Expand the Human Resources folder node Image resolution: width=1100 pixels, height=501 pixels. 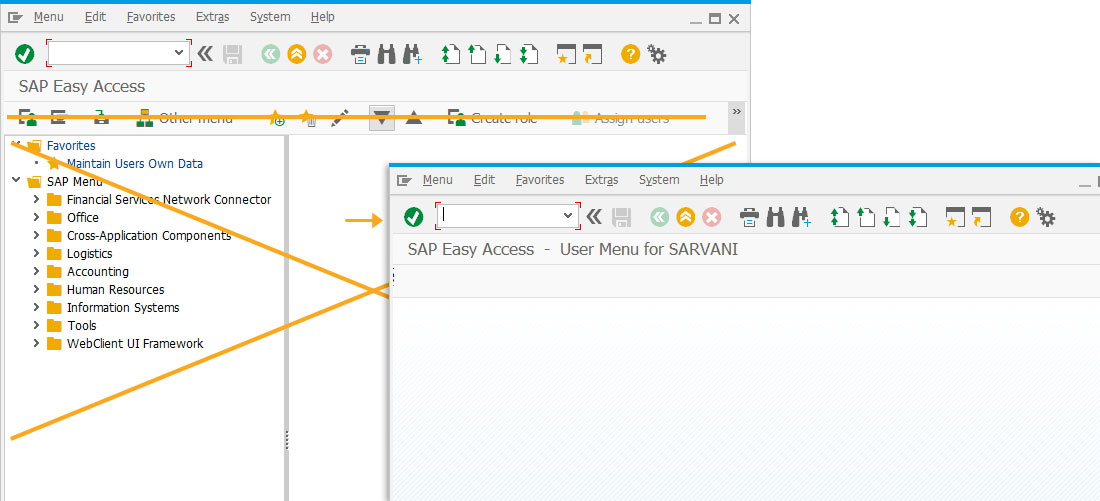click(x=36, y=289)
